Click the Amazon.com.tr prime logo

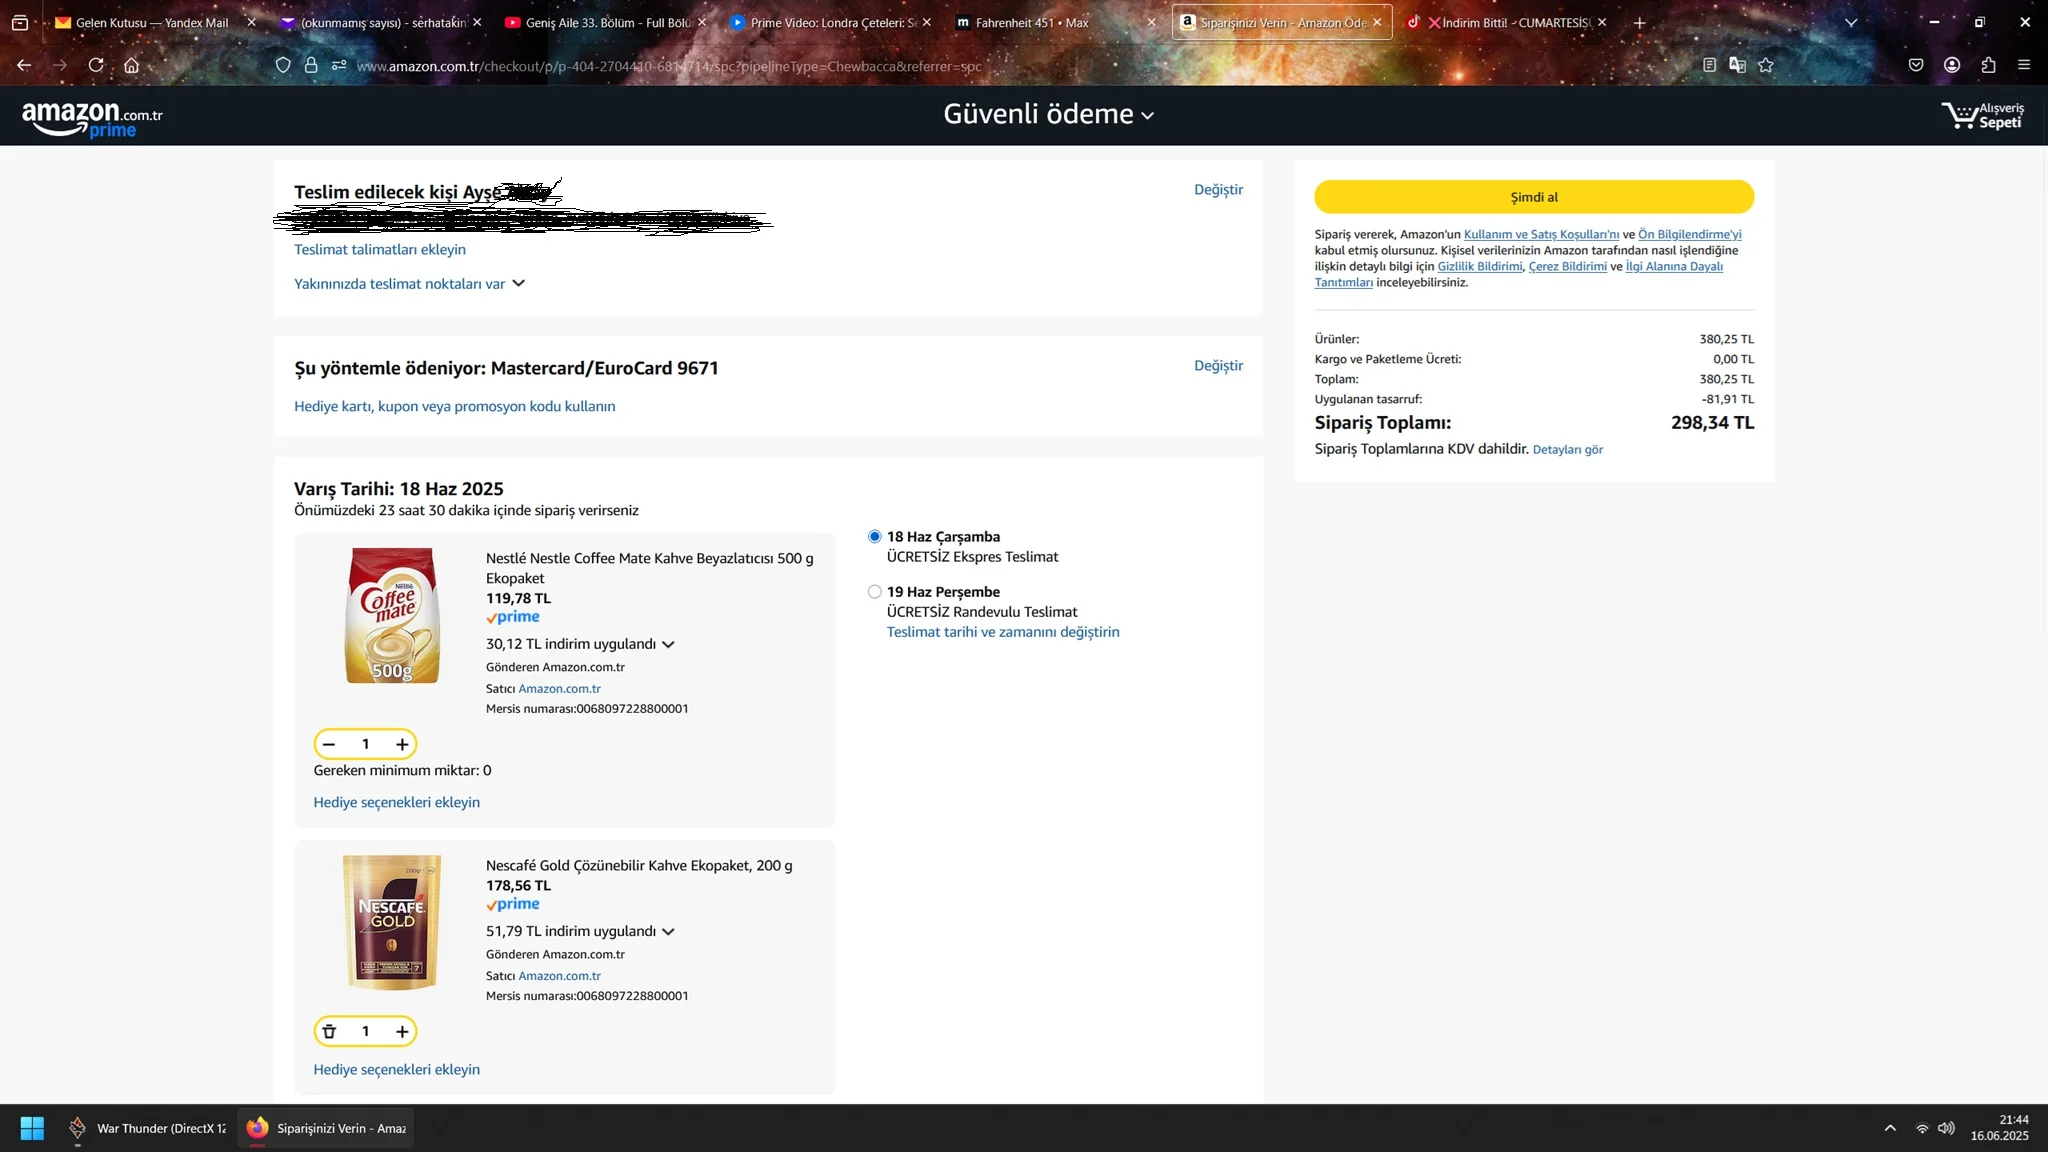92,118
